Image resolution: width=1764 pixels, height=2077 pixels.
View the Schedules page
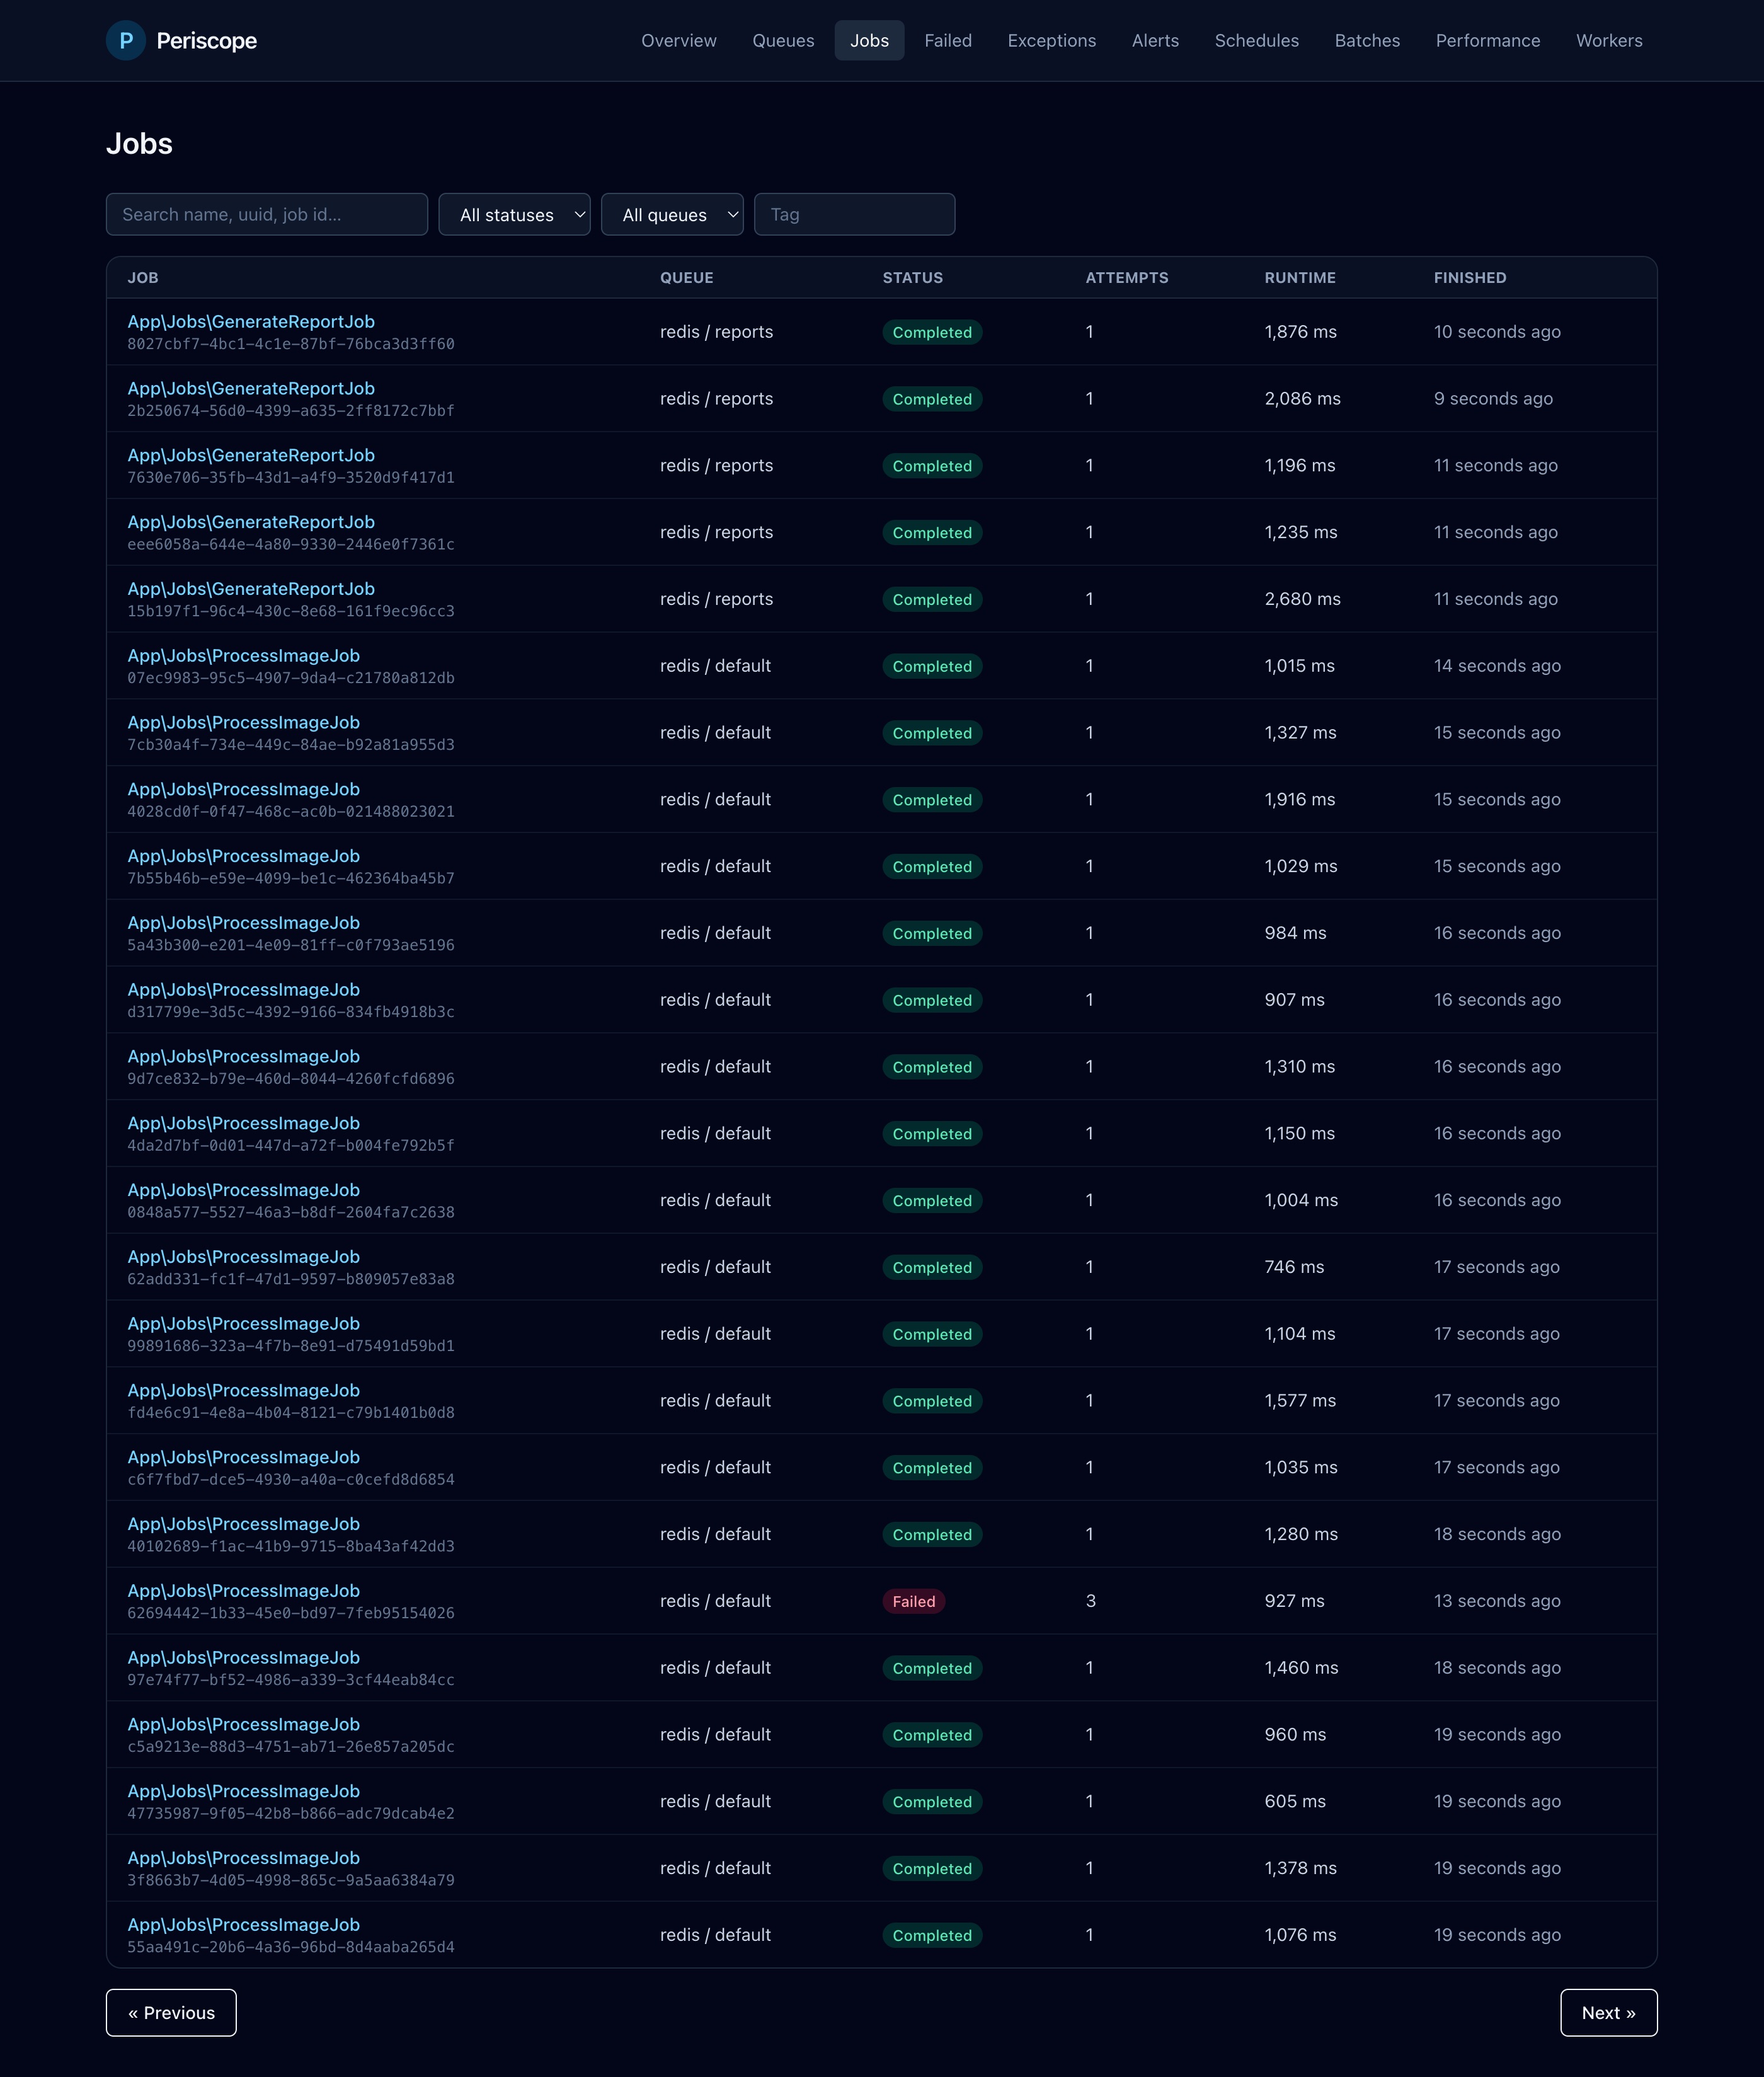(1256, 40)
